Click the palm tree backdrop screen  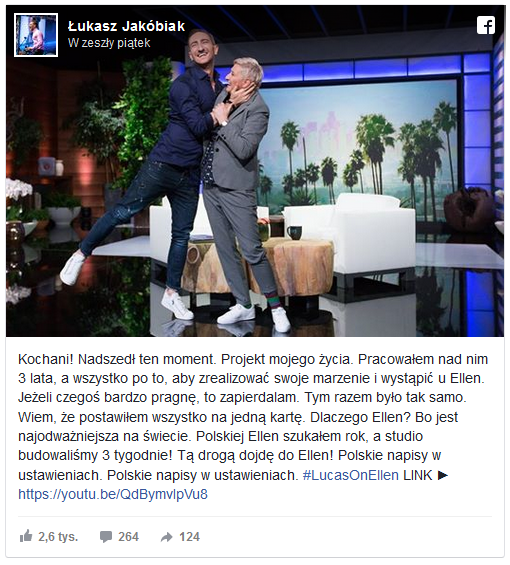pyautogui.click(x=360, y=151)
